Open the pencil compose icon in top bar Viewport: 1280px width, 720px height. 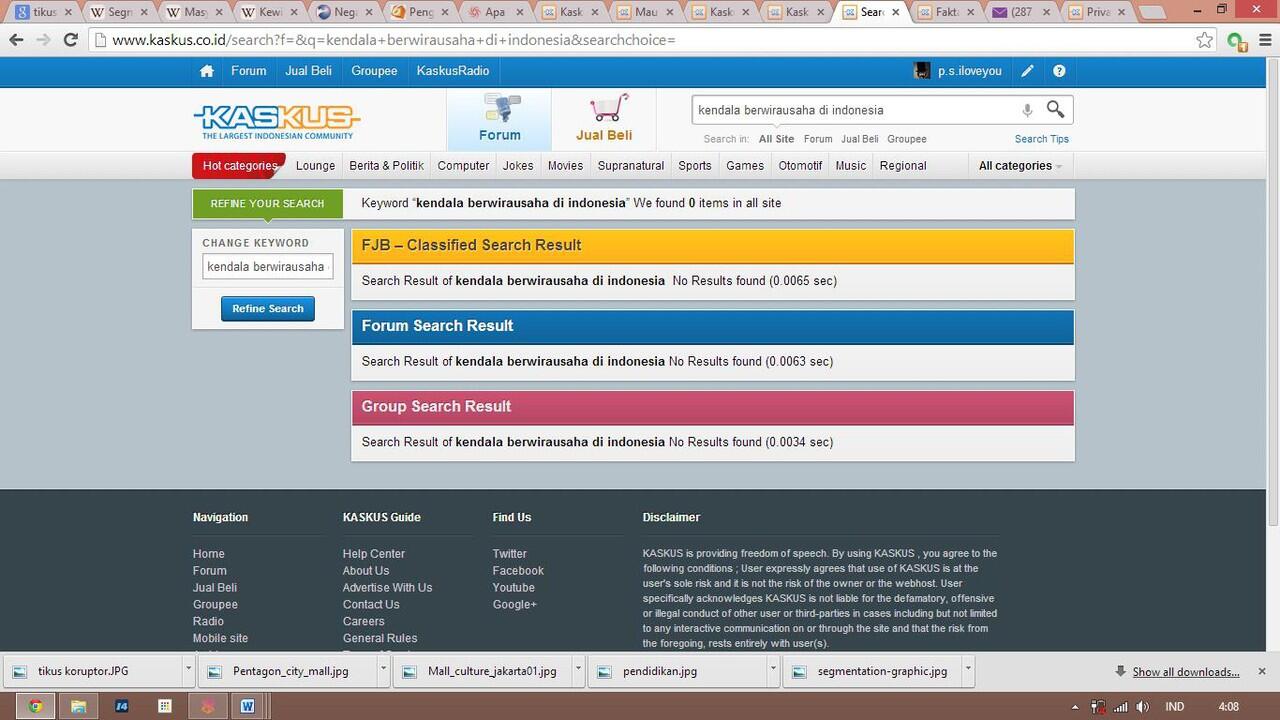pos(1027,71)
